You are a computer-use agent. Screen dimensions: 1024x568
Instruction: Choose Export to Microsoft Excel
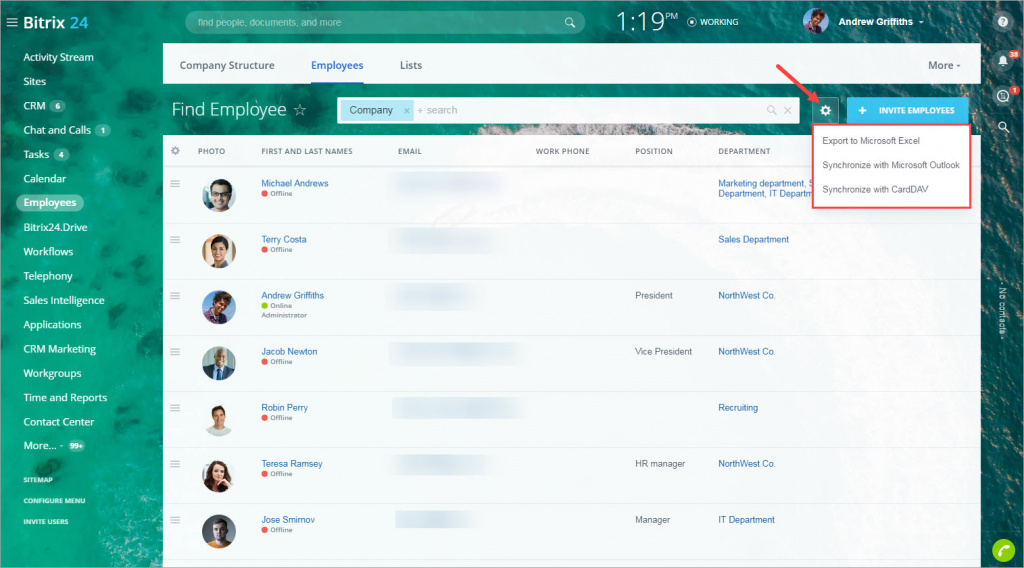(871, 140)
